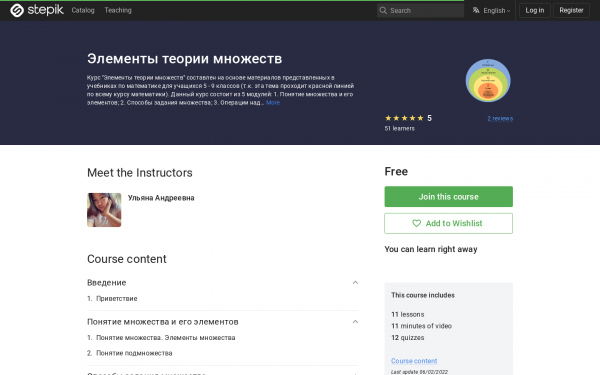The width and height of the screenshot is (600, 375).
Task: Click the 11 lessons entry
Action: click(x=408, y=314)
